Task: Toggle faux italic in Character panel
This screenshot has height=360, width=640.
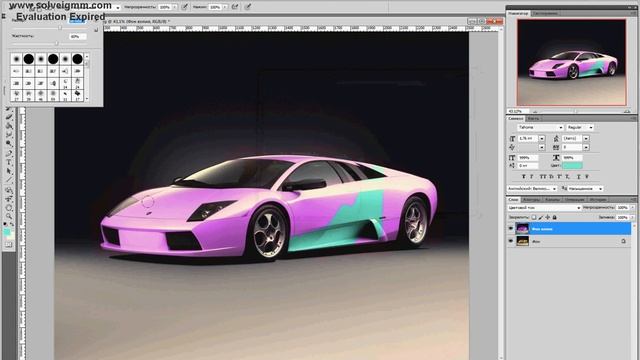Action: (x=531, y=177)
